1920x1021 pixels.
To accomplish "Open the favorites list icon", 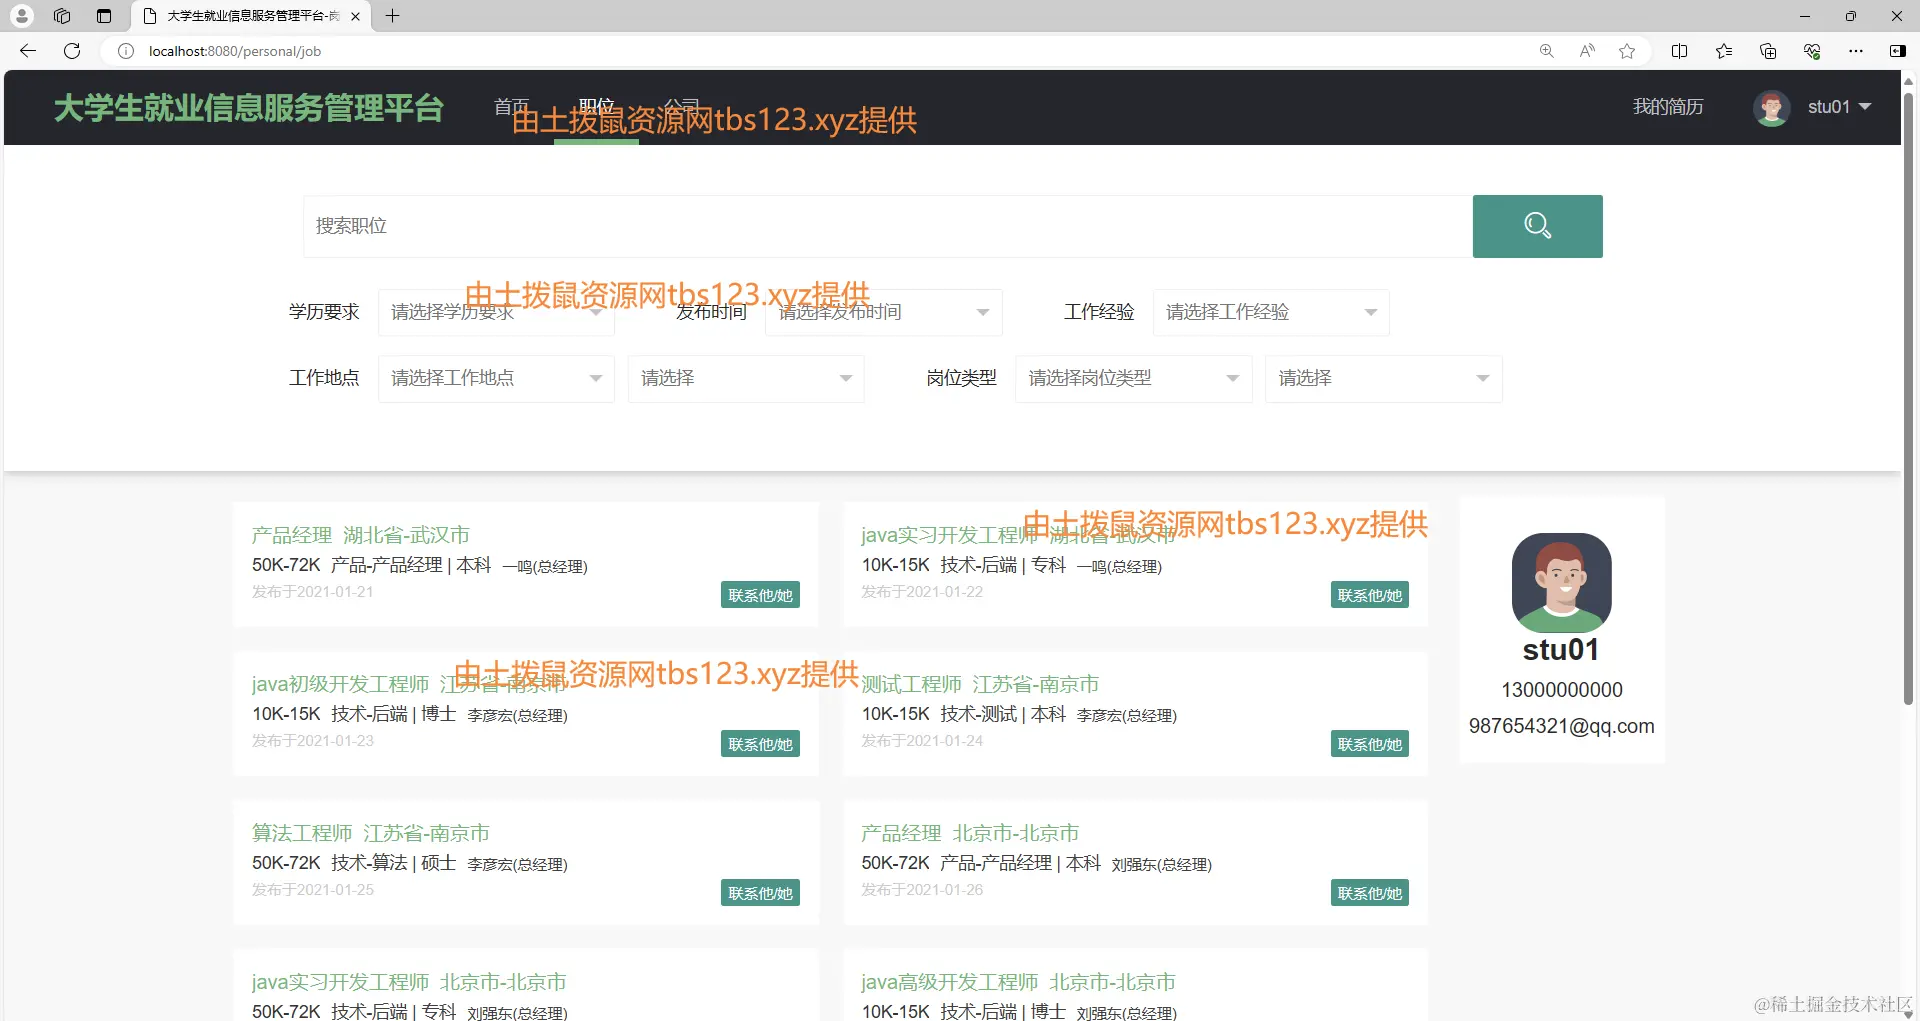I will click(1724, 51).
